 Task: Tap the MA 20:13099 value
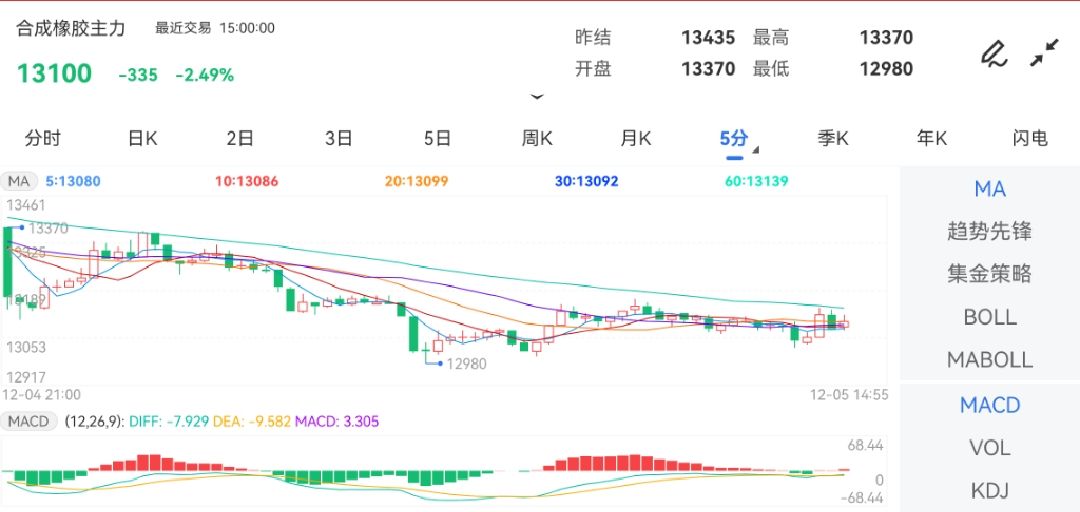point(417,181)
